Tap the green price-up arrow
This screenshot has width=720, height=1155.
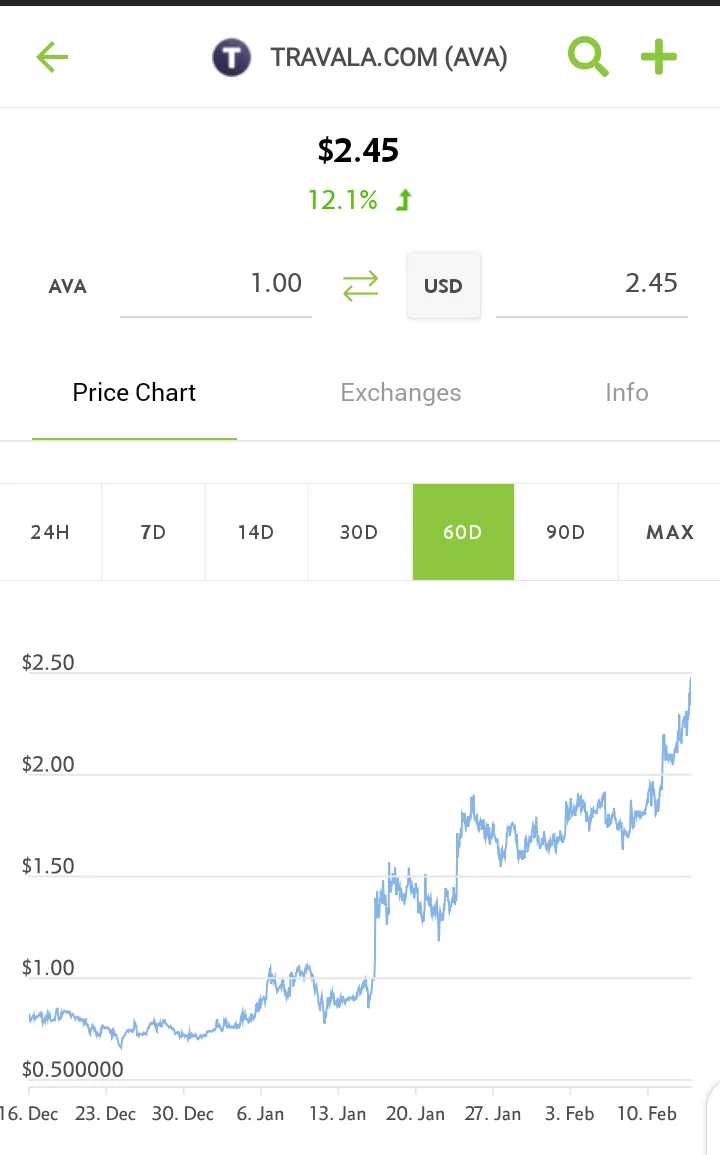[404, 200]
